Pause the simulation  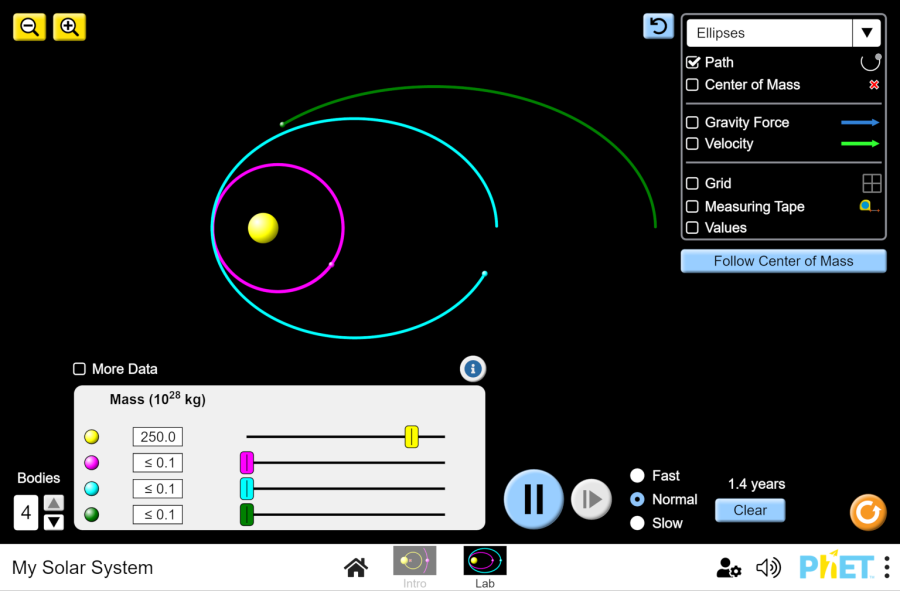pos(534,499)
